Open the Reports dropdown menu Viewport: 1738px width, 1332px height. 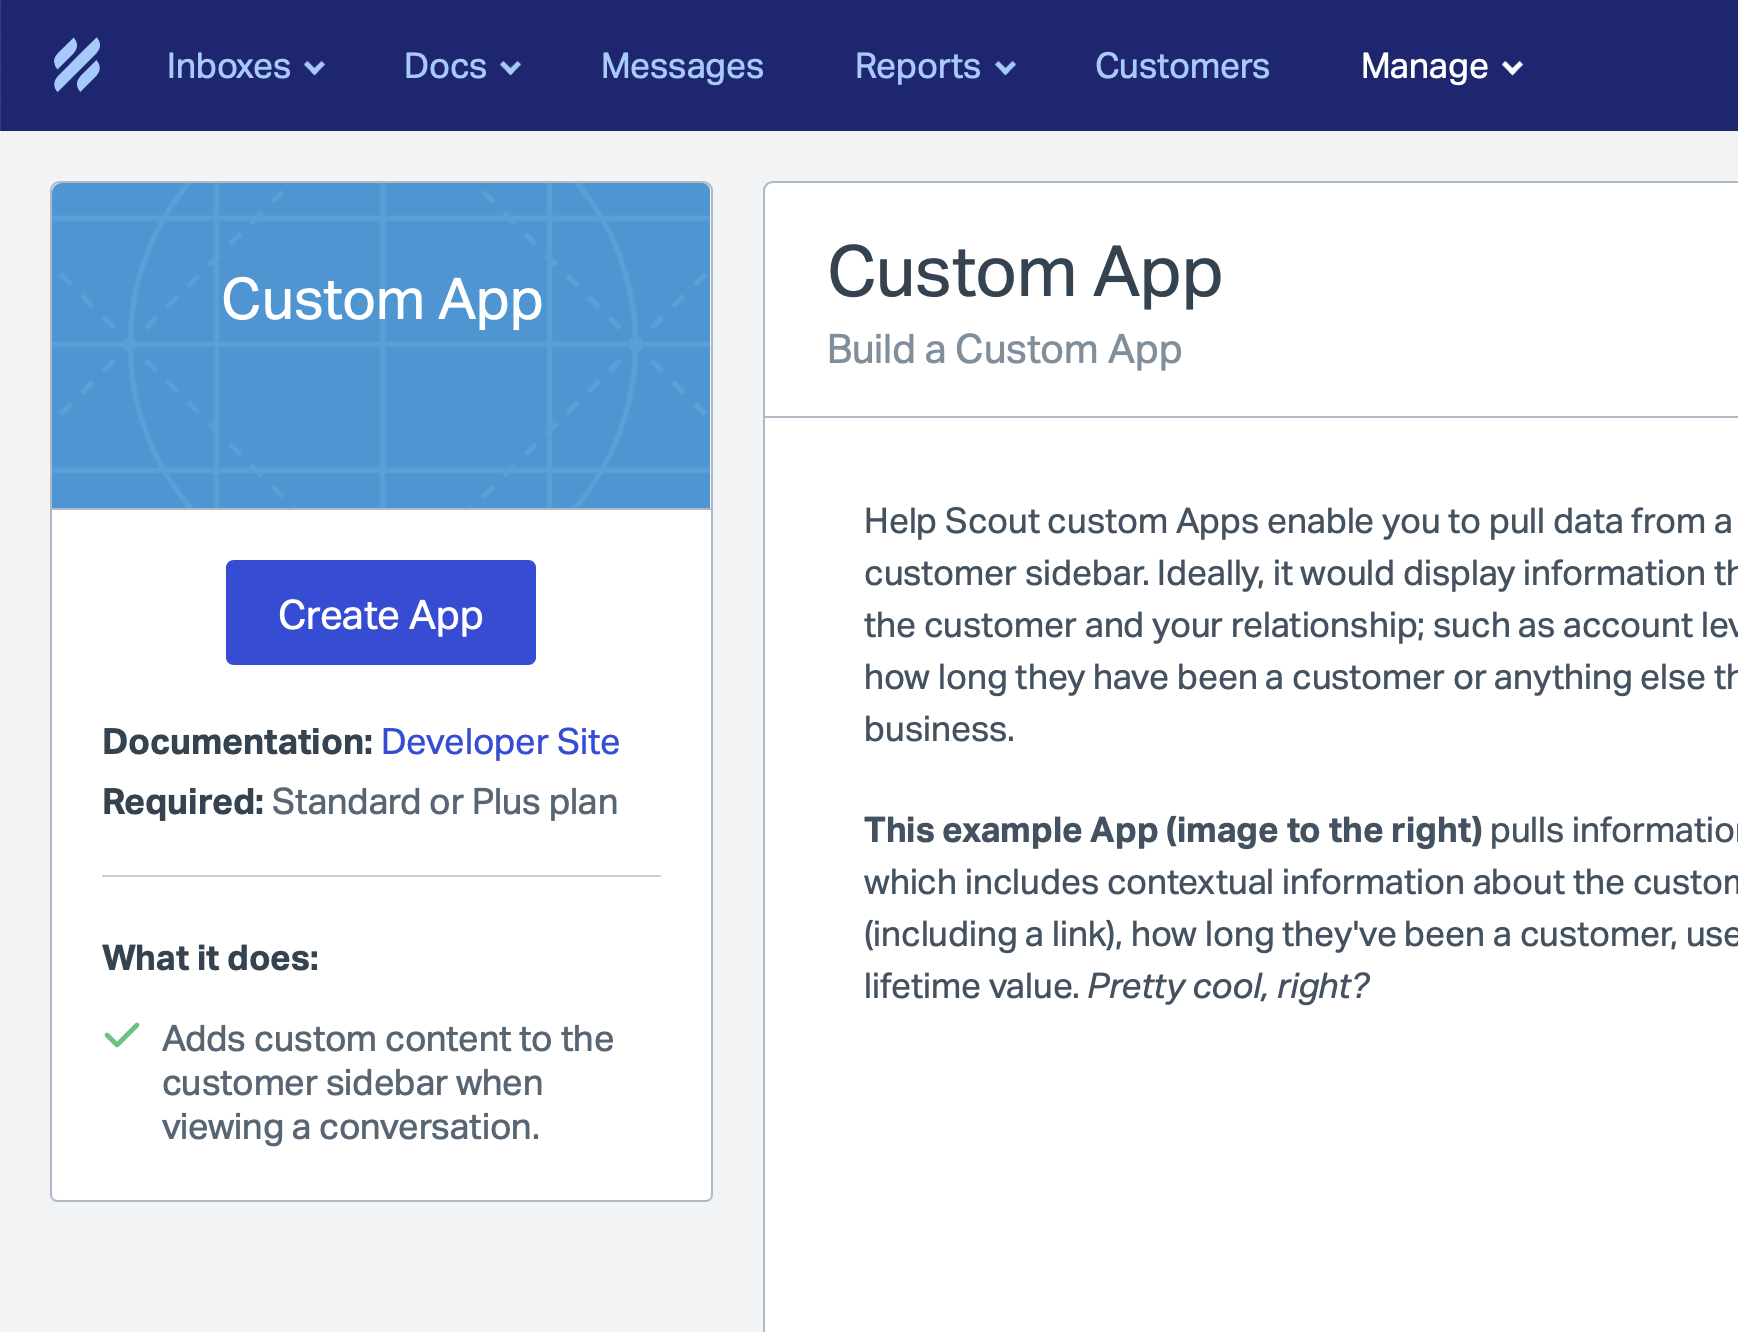pyautogui.click(x=935, y=66)
